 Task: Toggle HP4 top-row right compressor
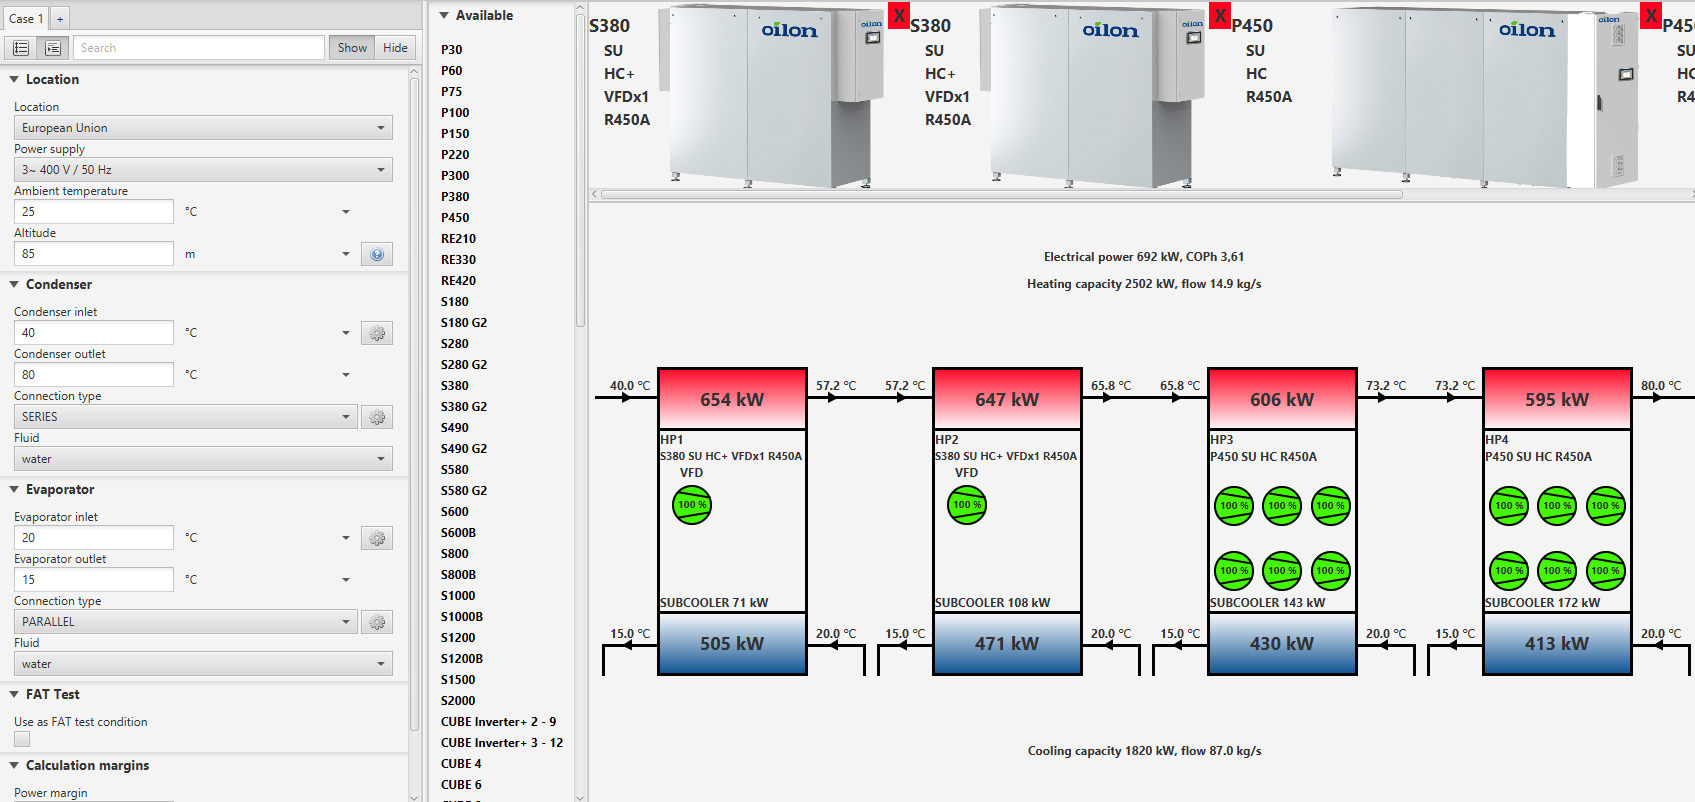[x=1606, y=506]
